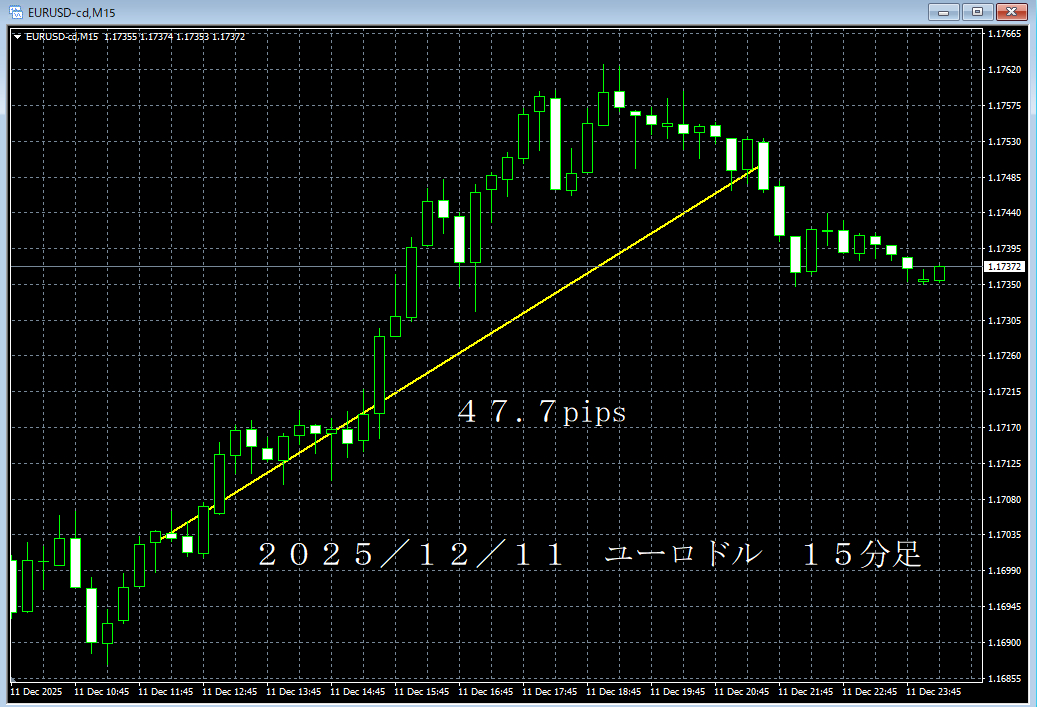Viewport: 1037px width, 707px height.
Task: Click price scale value 1.16855
Action: click(x=1004, y=679)
